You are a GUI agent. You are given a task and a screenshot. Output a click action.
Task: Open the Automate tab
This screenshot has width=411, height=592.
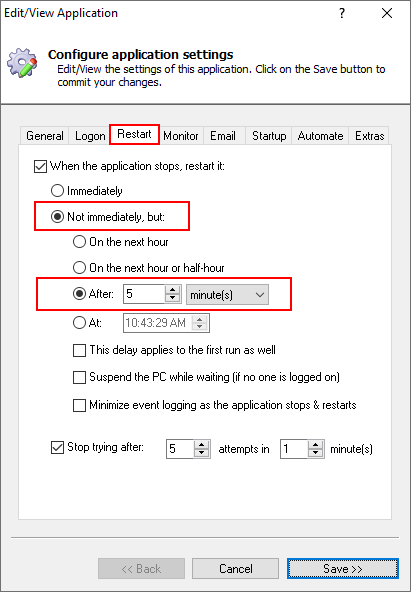[x=320, y=136]
